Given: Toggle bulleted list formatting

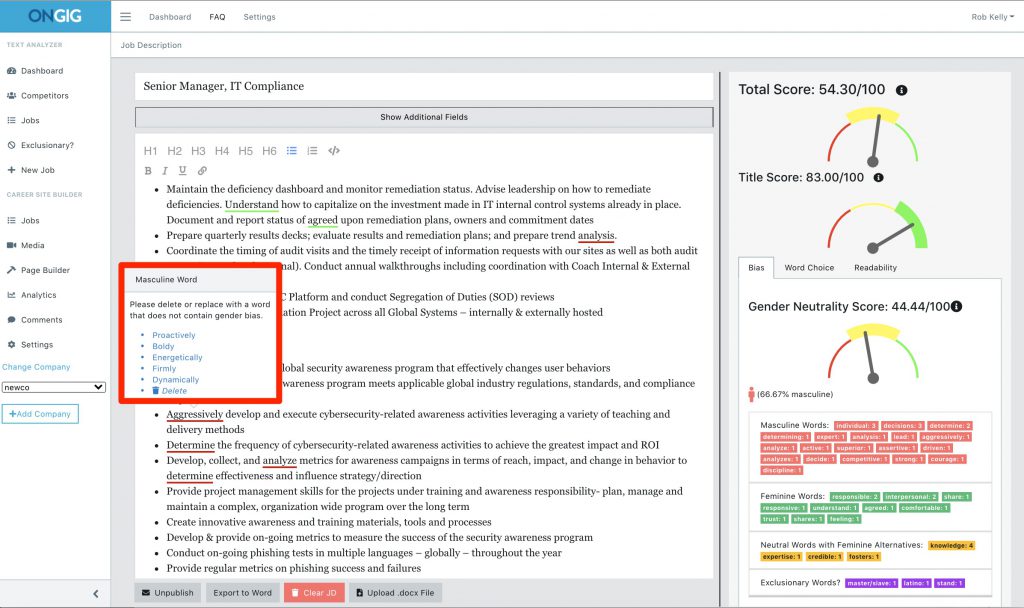Looking at the screenshot, I should coord(291,151).
